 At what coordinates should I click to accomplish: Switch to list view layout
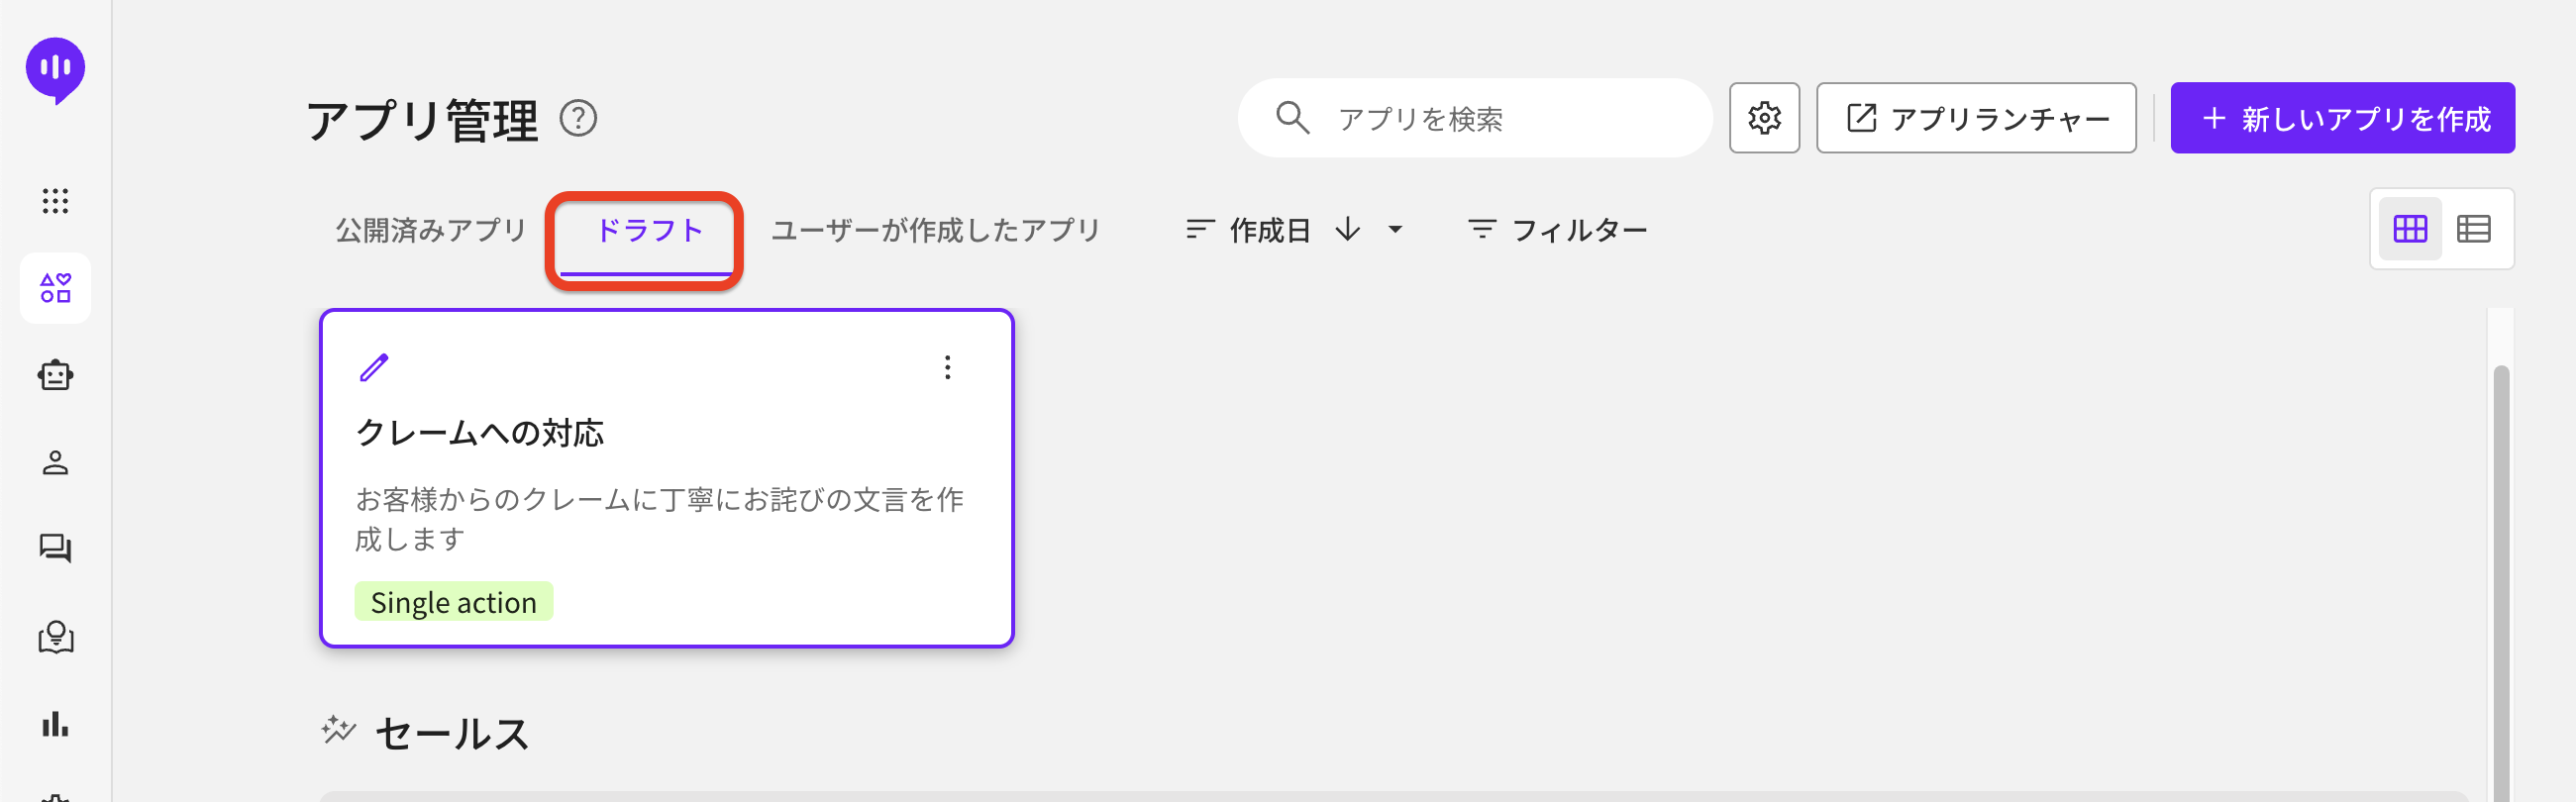(2474, 229)
